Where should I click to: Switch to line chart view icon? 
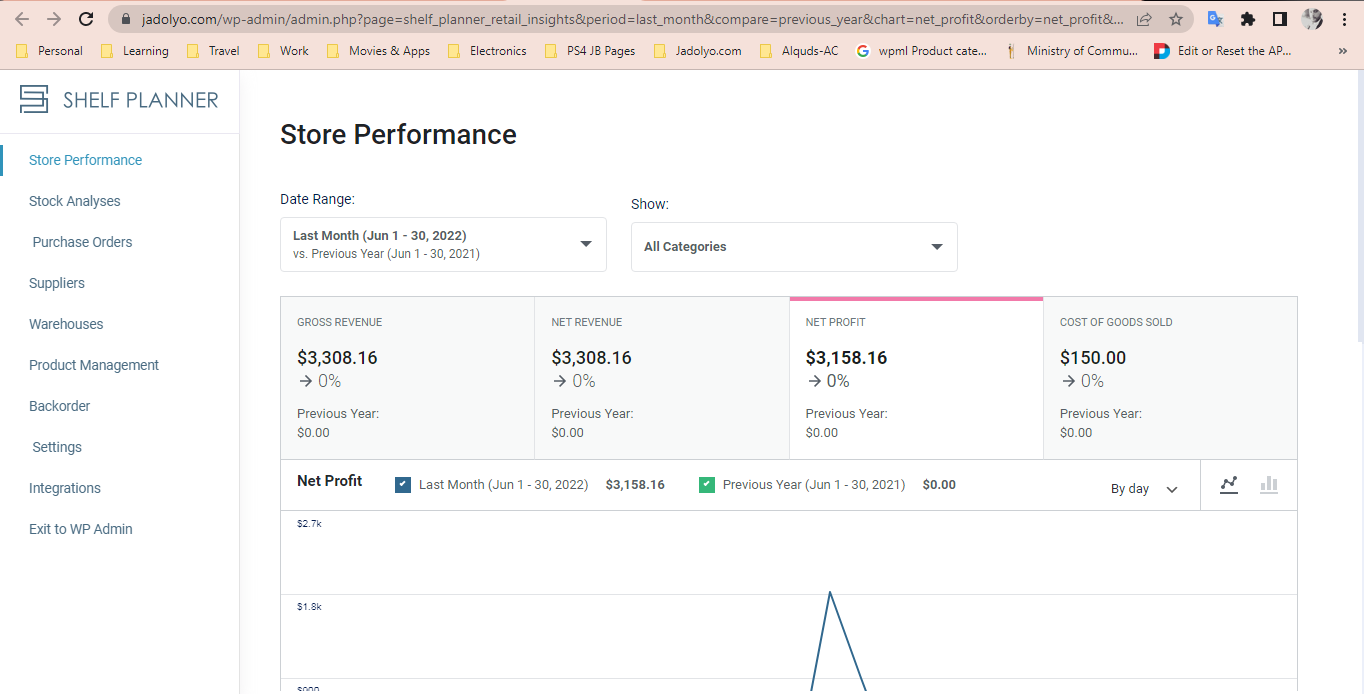click(1229, 485)
